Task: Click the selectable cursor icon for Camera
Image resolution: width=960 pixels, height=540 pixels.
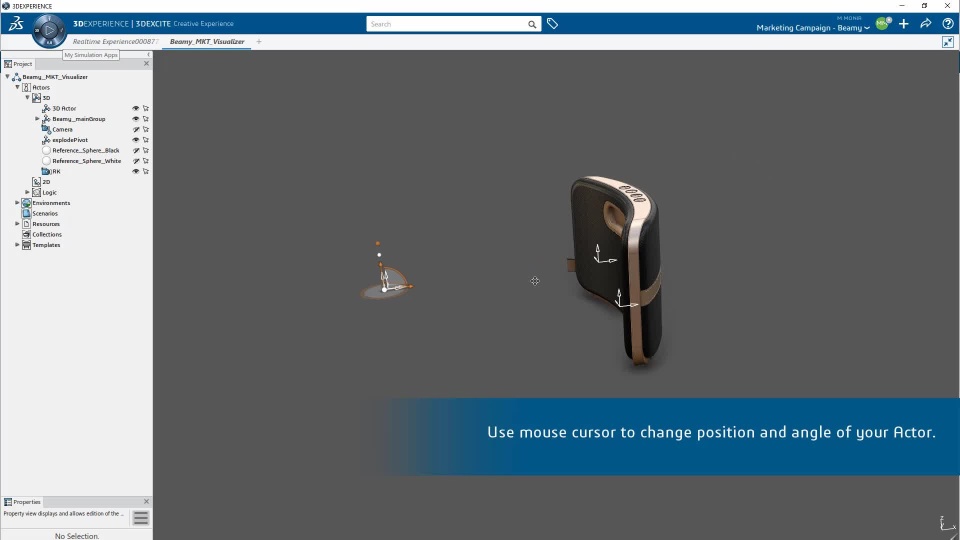Action: 146,129
